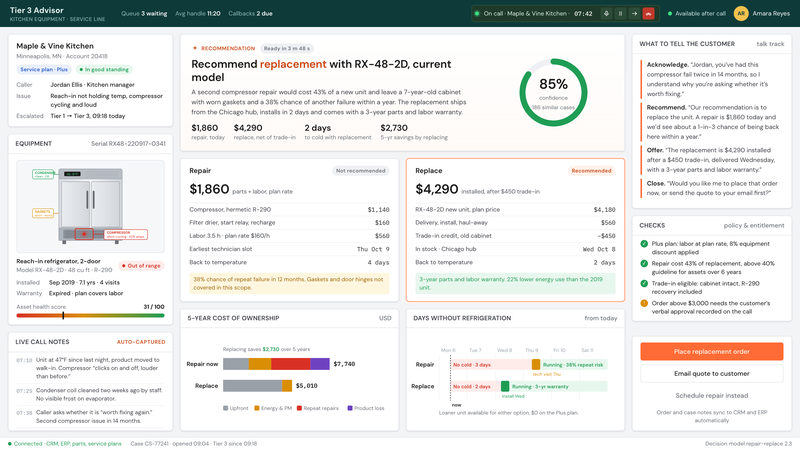Image resolution: width=800 pixels, height=450 pixels.
Task: Open Amara Reyes AR avatar
Action: [741, 14]
